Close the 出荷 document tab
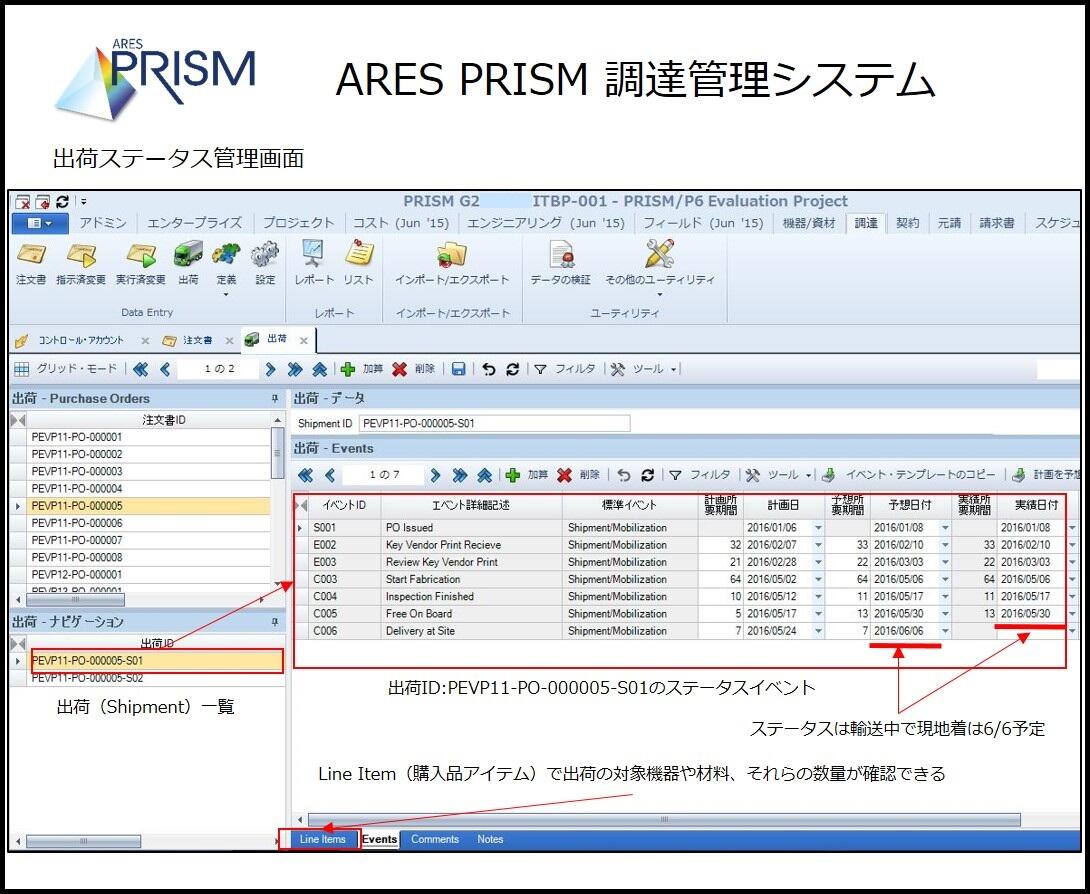The width and height of the screenshot is (1090, 894). pyautogui.click(x=304, y=340)
